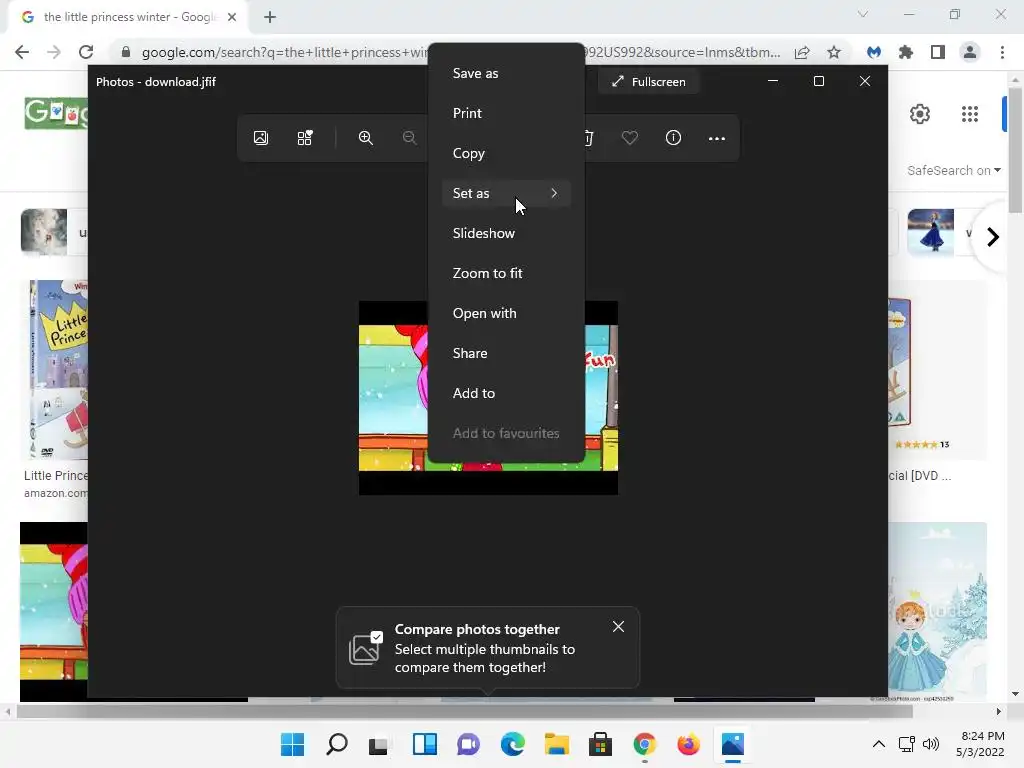
Task: Open the Google apps grid
Action: click(x=970, y=114)
